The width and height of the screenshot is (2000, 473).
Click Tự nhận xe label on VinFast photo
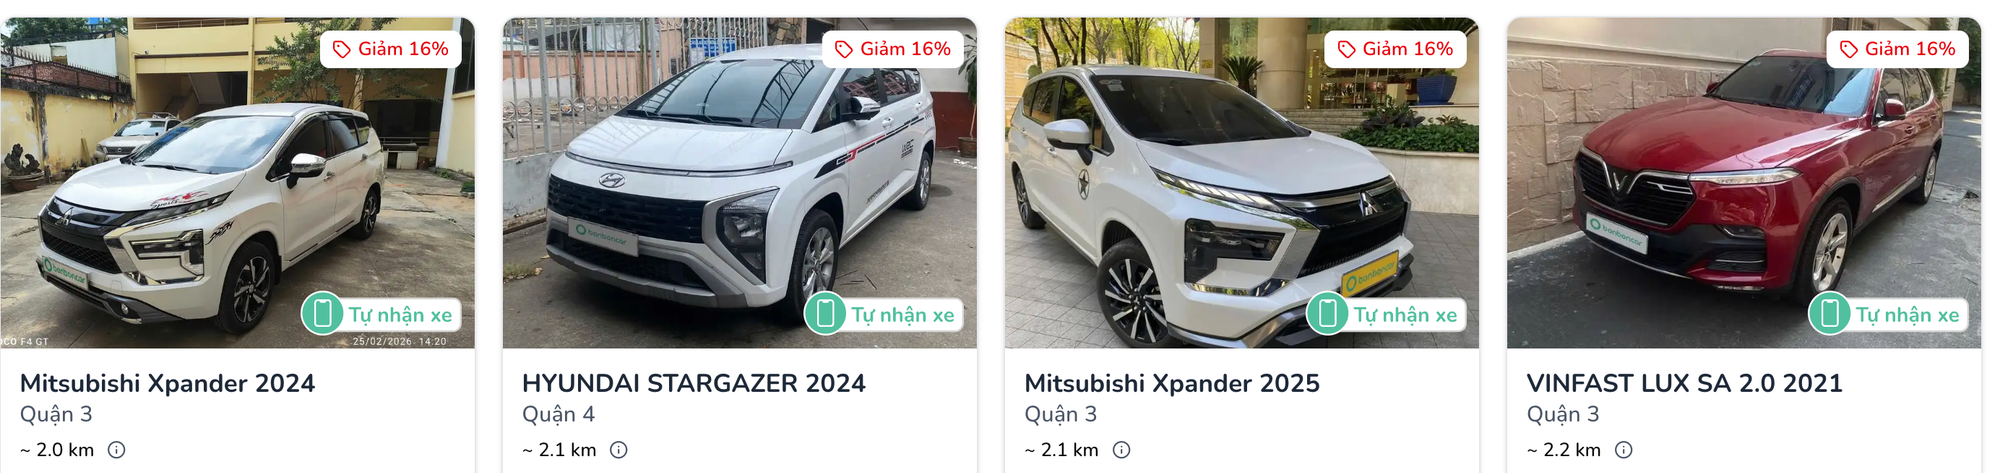coord(1908,315)
